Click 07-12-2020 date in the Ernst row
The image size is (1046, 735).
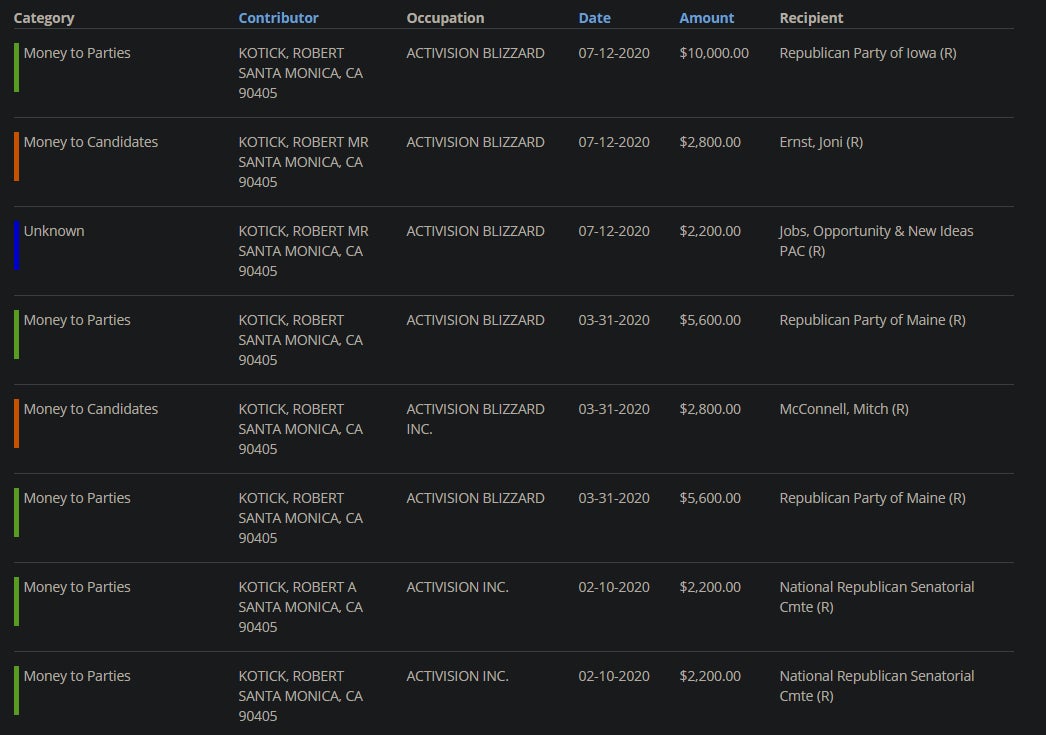point(613,142)
